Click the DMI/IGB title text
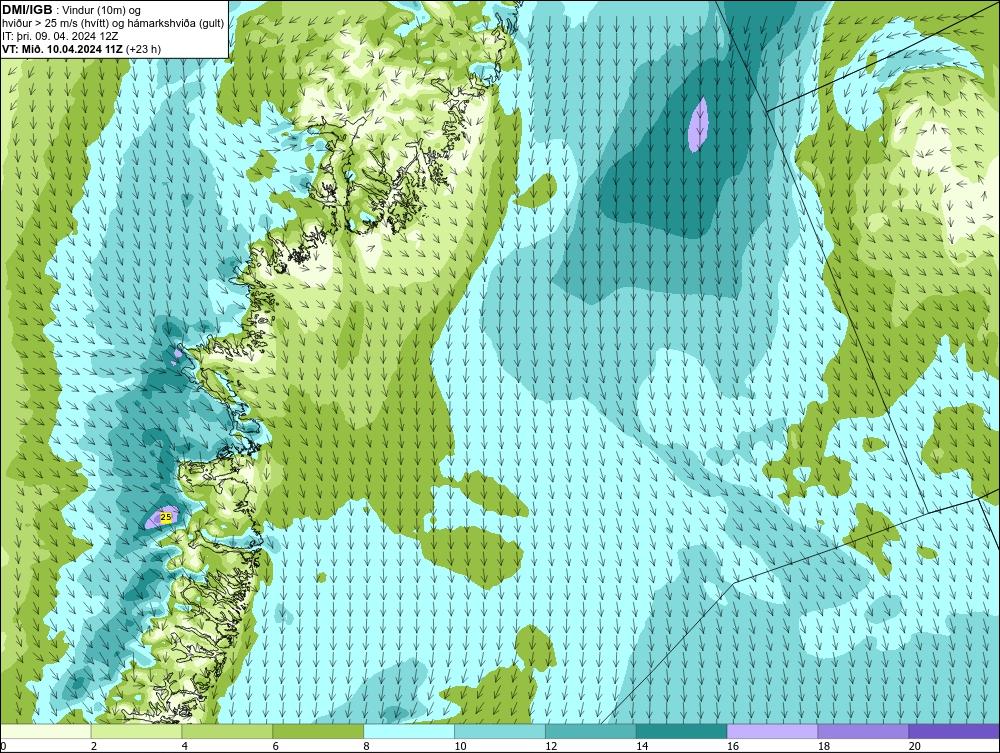 (27, 10)
